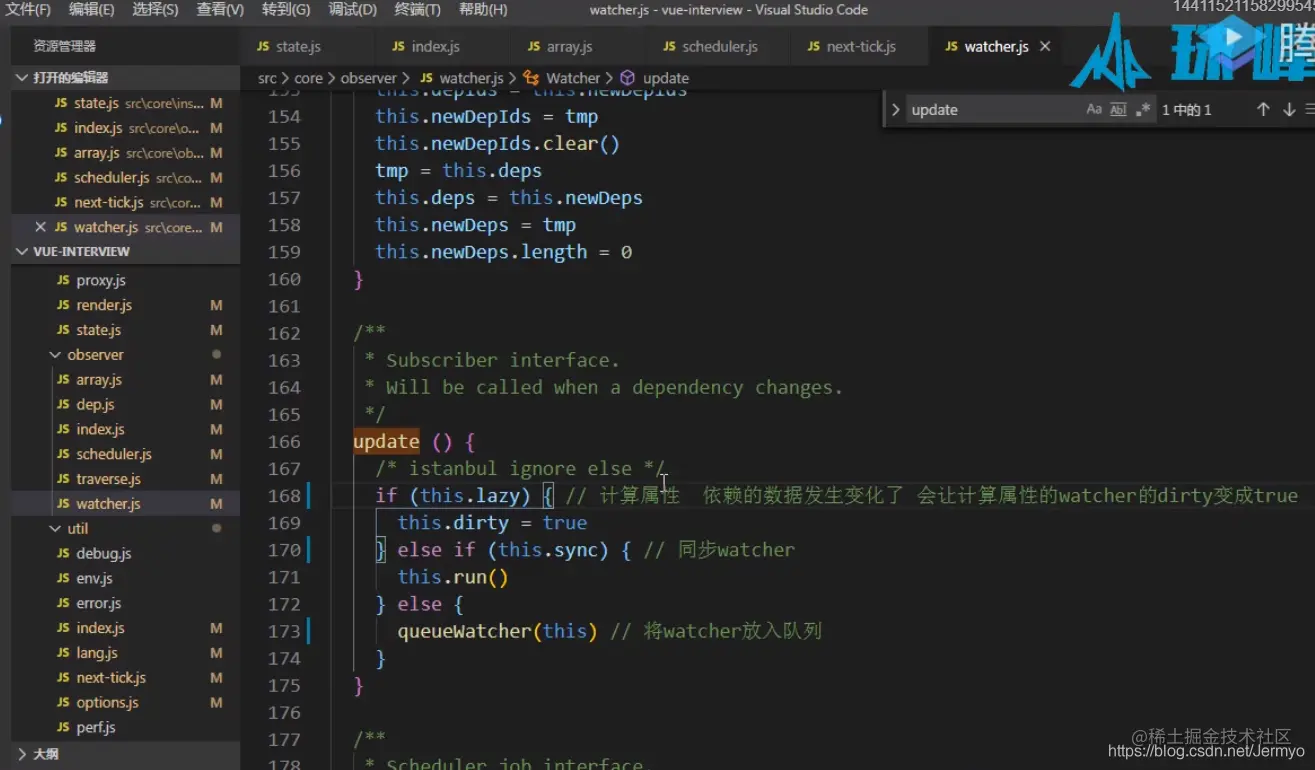
Task: Toggle Match Whole Word in find widget
Action: [1119, 110]
